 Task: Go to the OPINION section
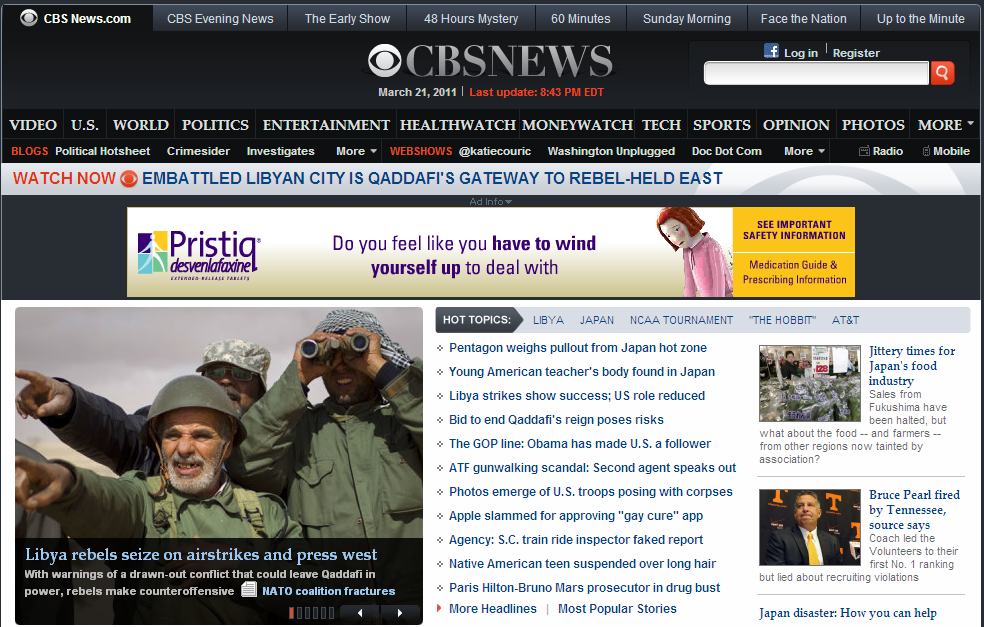796,125
